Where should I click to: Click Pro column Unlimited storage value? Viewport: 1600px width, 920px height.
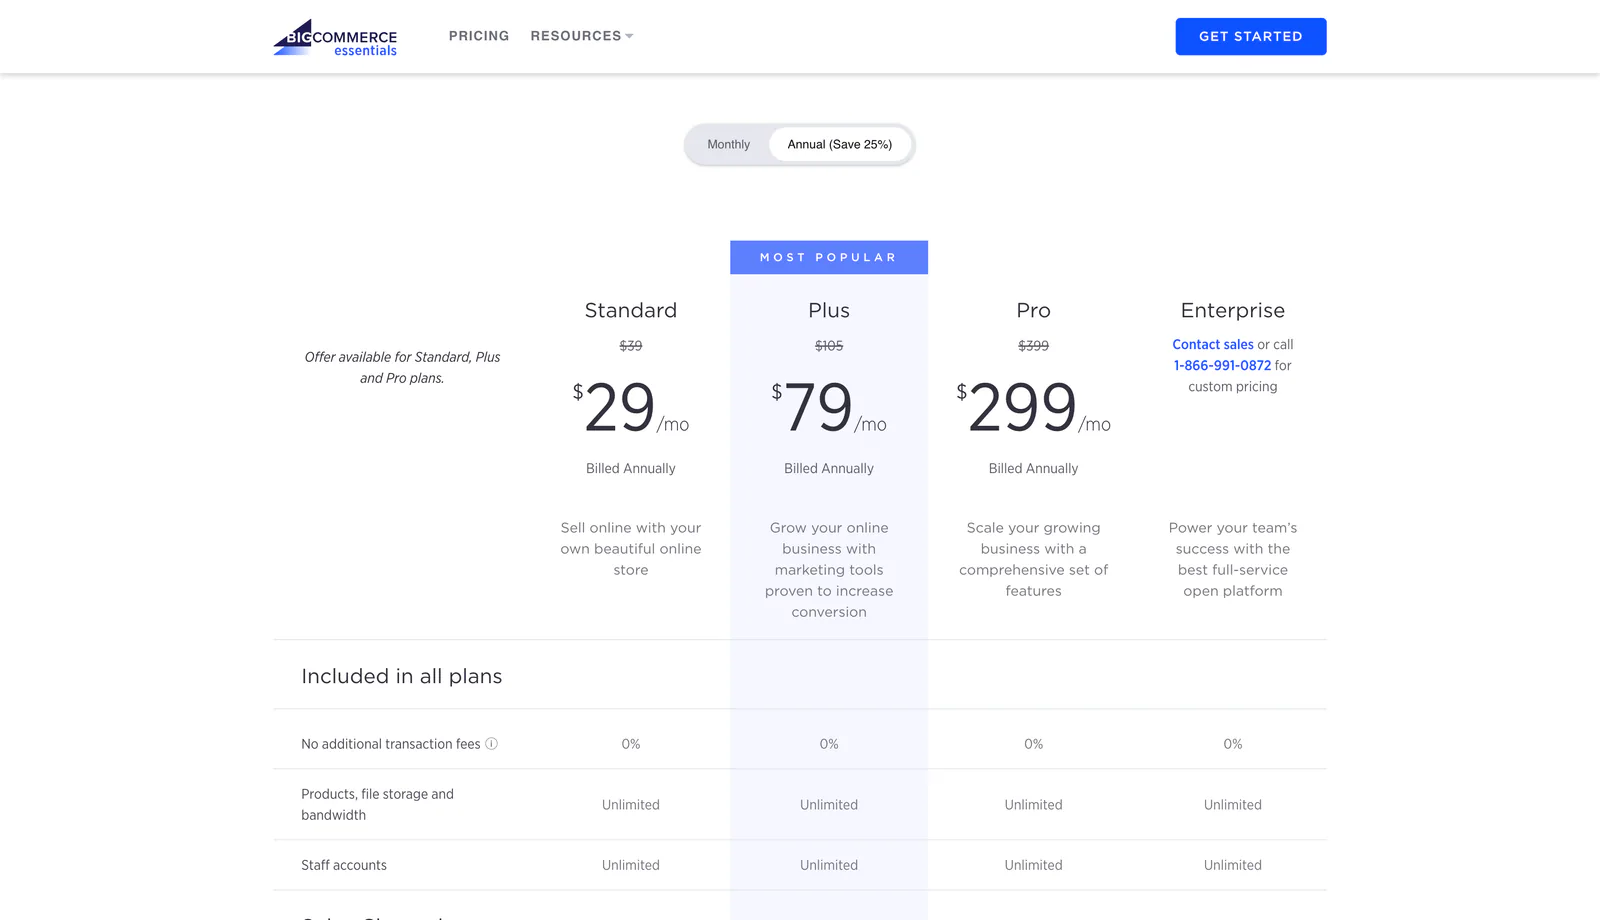[1033, 805]
